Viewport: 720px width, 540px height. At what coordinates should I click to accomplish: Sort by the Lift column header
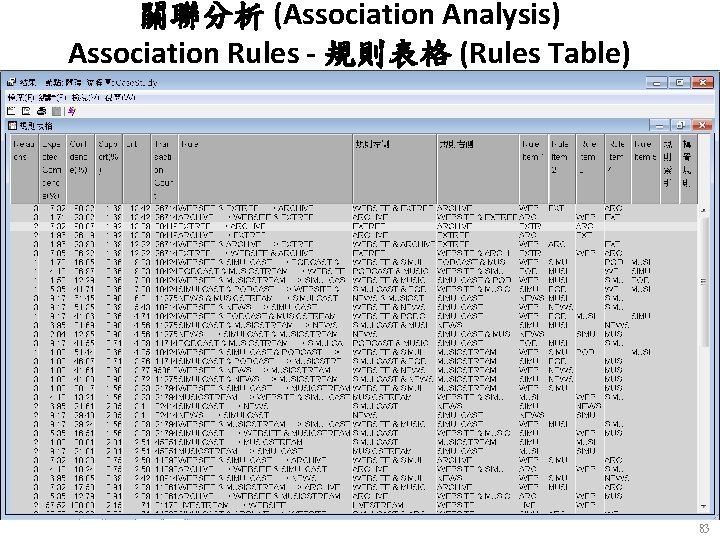click(x=137, y=169)
